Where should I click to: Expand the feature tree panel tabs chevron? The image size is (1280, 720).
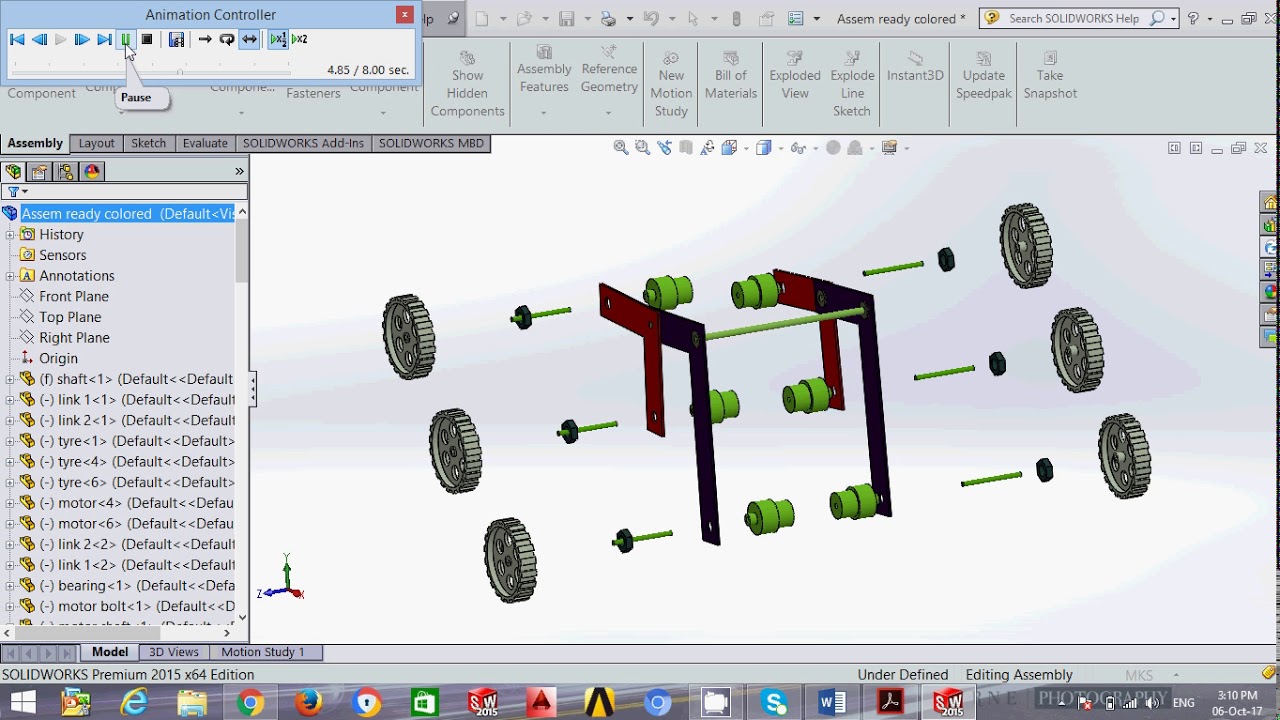pyautogui.click(x=239, y=171)
